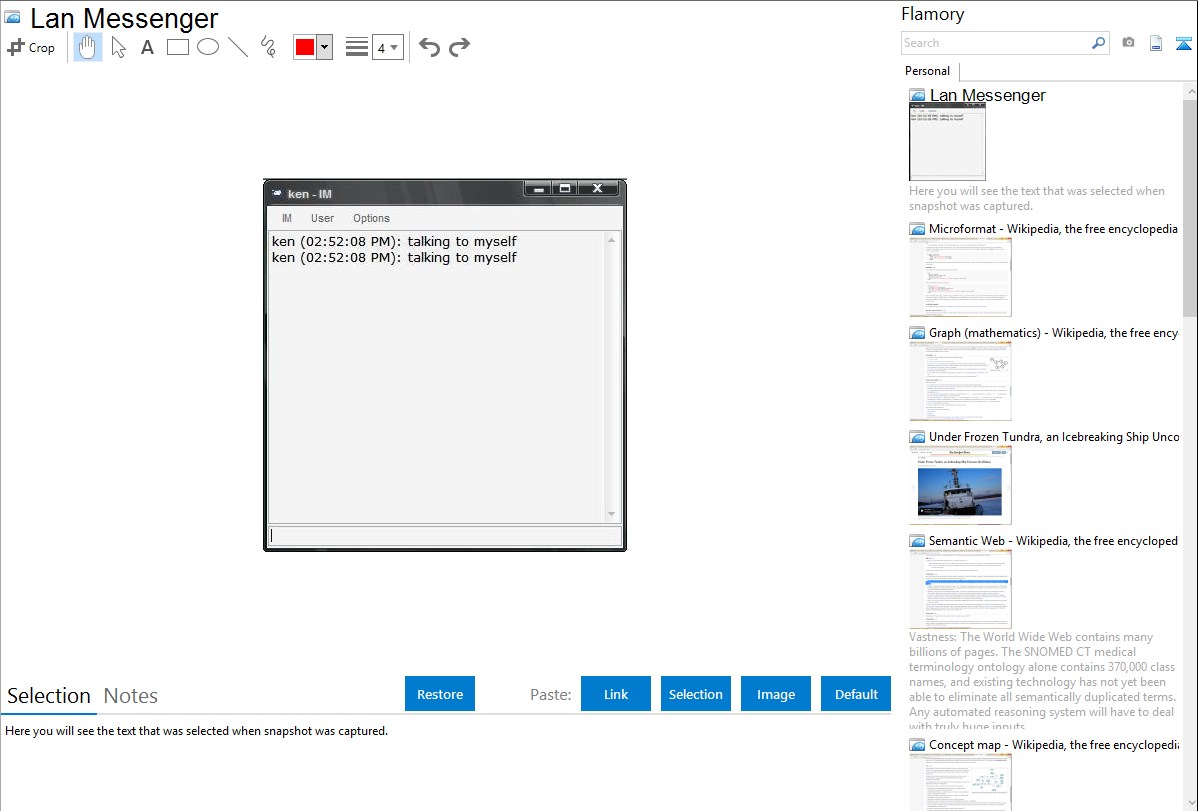1198x811 pixels.
Task: Select the ellipse drawing tool
Action: click(208, 47)
